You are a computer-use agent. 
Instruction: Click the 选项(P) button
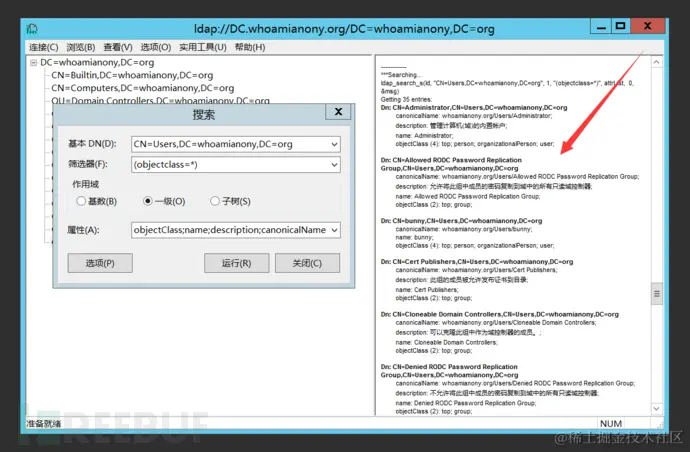click(100, 263)
